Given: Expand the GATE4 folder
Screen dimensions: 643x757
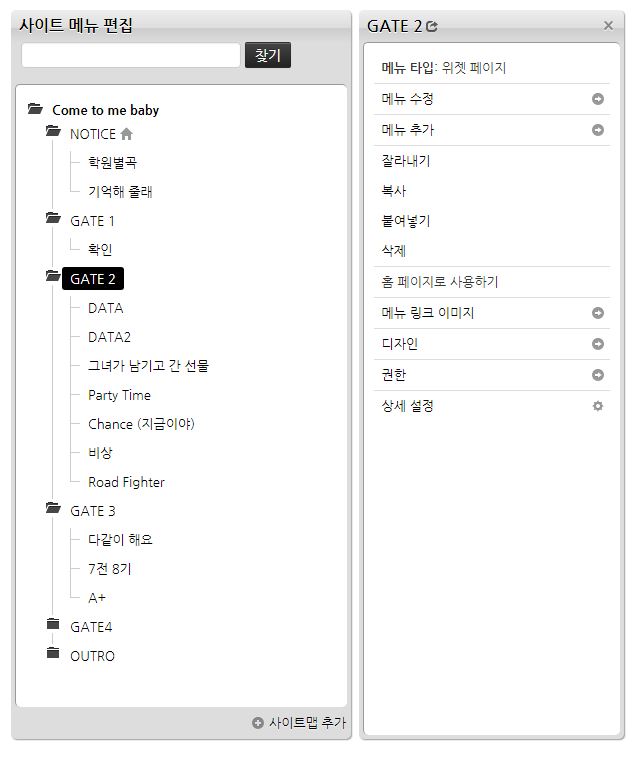Looking at the screenshot, I should (x=53, y=625).
